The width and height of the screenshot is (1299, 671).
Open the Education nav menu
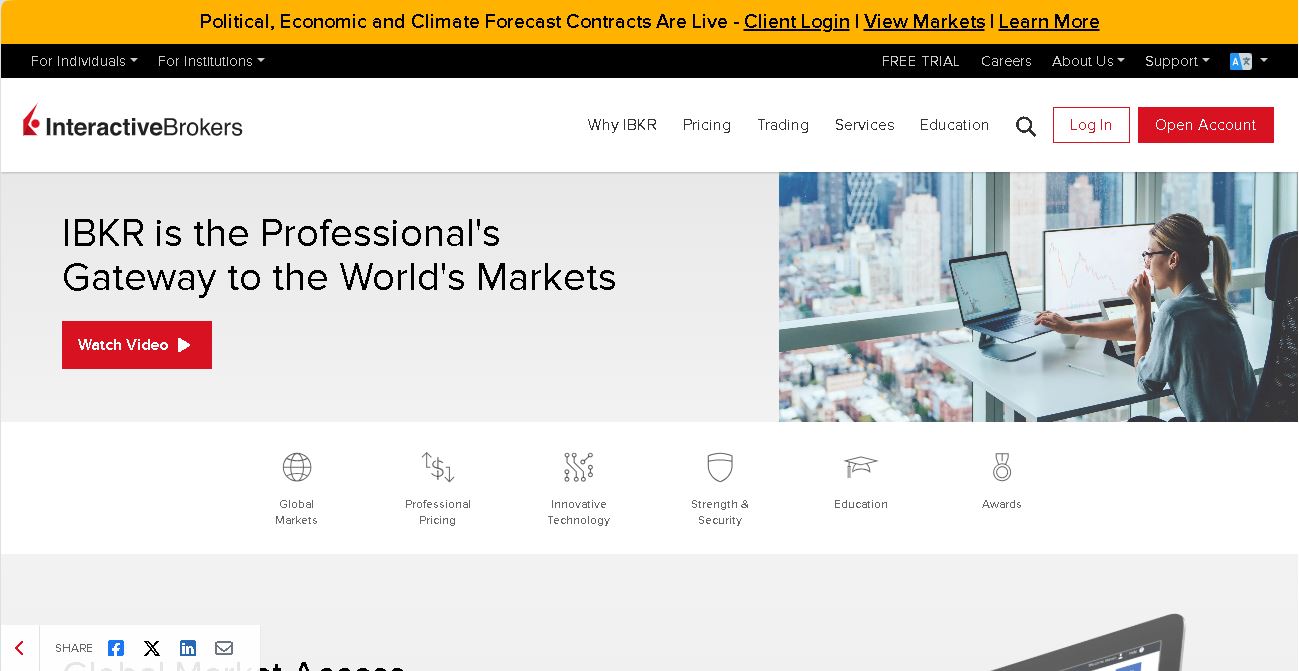pos(954,125)
